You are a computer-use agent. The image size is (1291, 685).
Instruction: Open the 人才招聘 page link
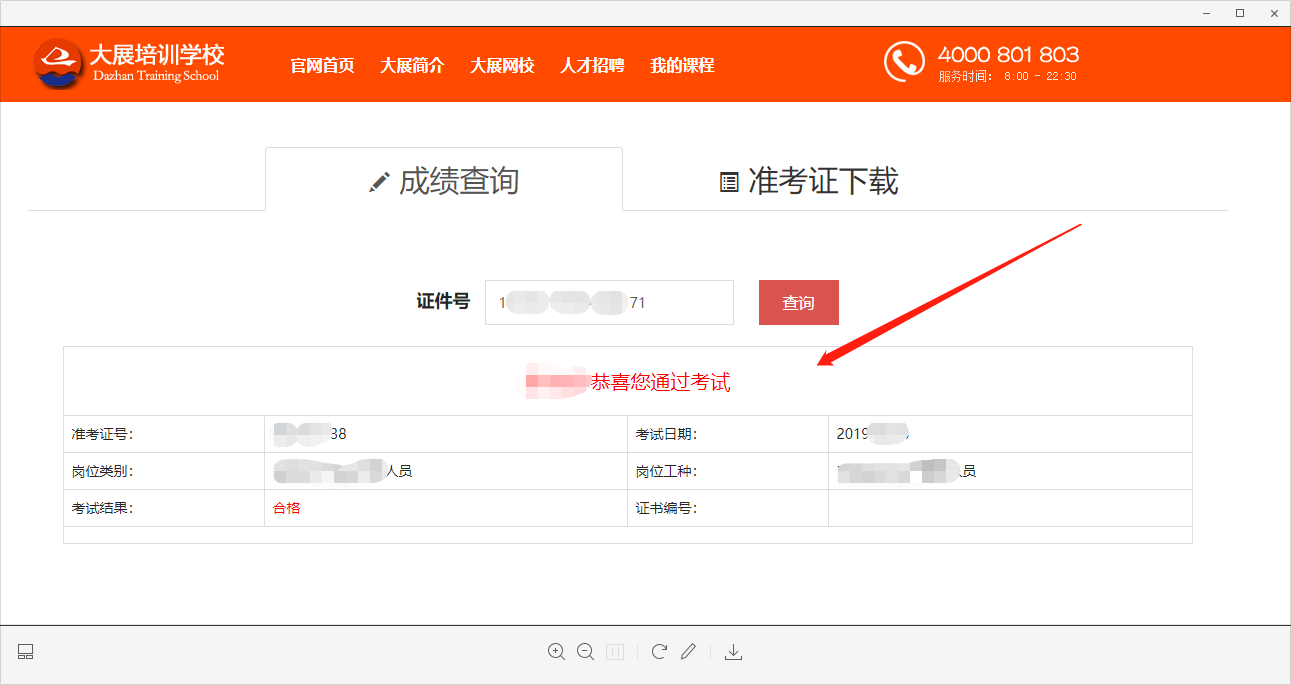click(592, 66)
